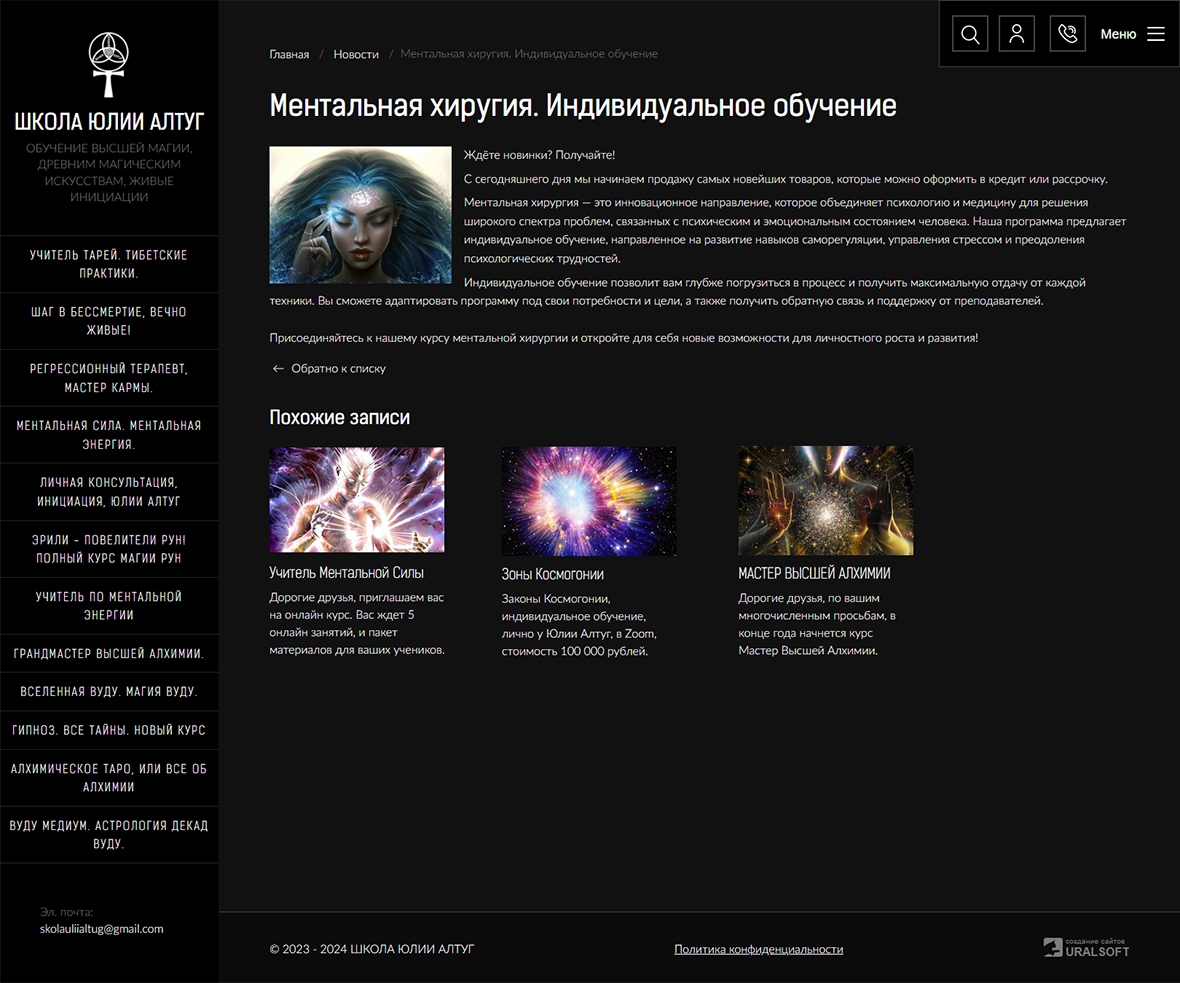Open the search magnifier icon
Screen dimensions: 1180x983
[969, 34]
